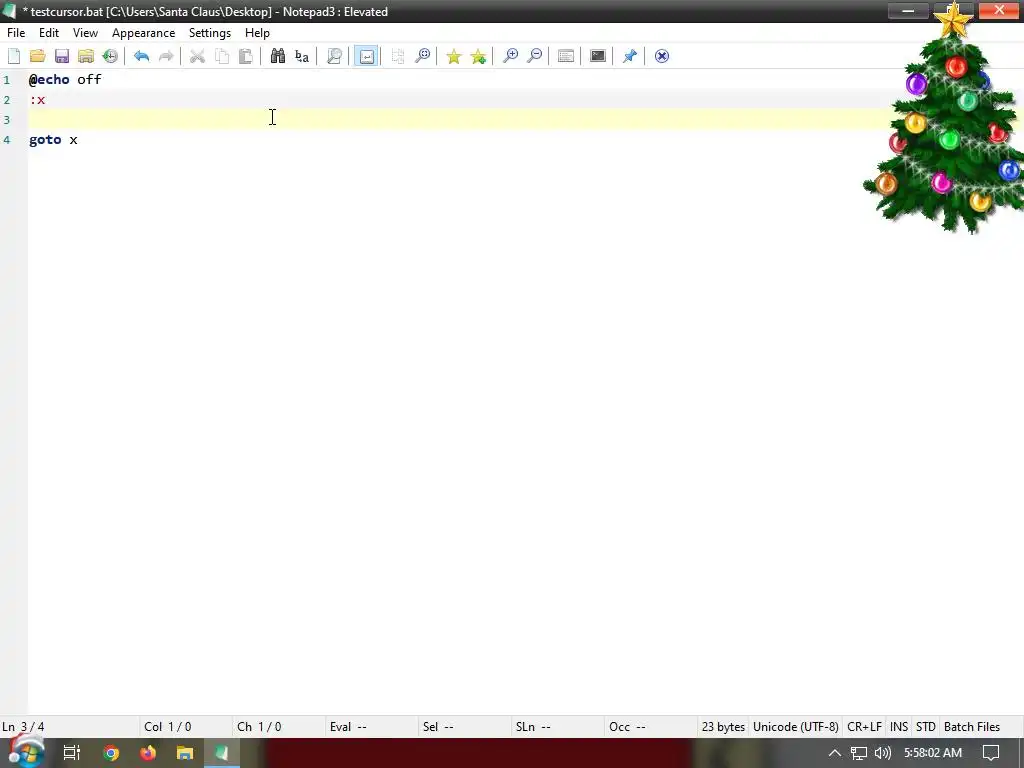The height and width of the screenshot is (768, 1024).
Task: Add to favorites star-plus icon
Action: point(478,56)
